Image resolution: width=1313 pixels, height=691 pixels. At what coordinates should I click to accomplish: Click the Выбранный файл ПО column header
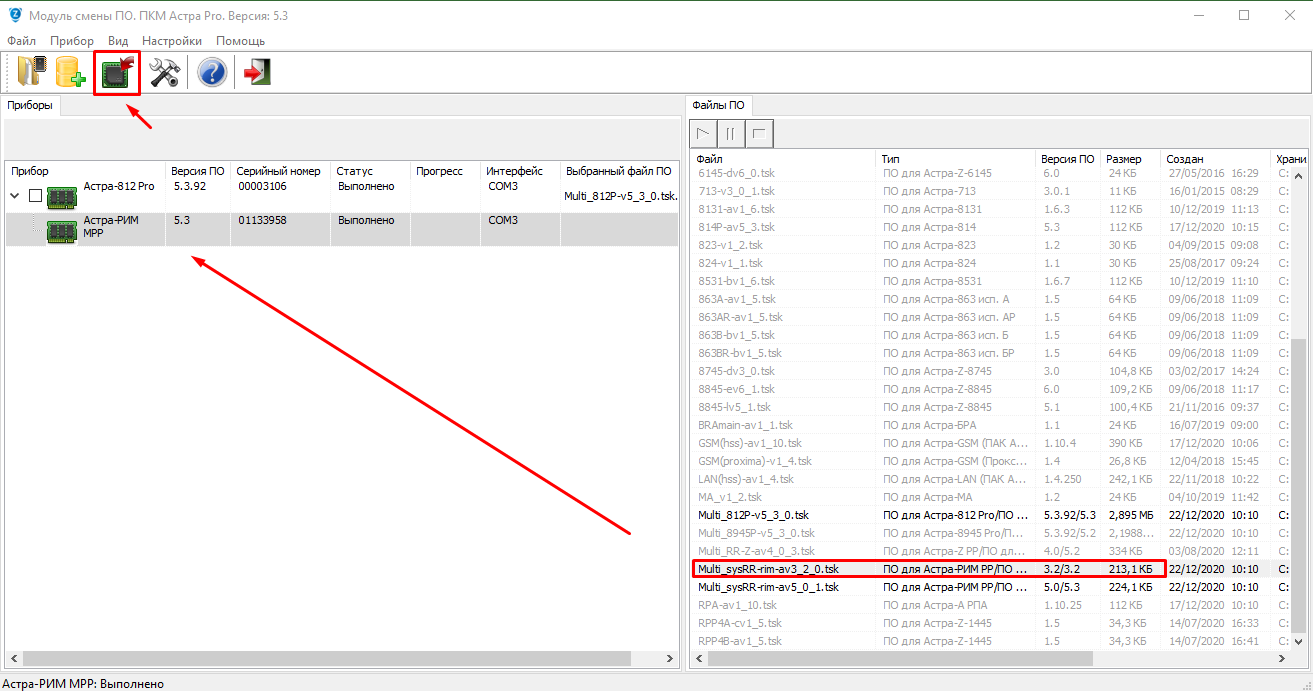coord(618,171)
